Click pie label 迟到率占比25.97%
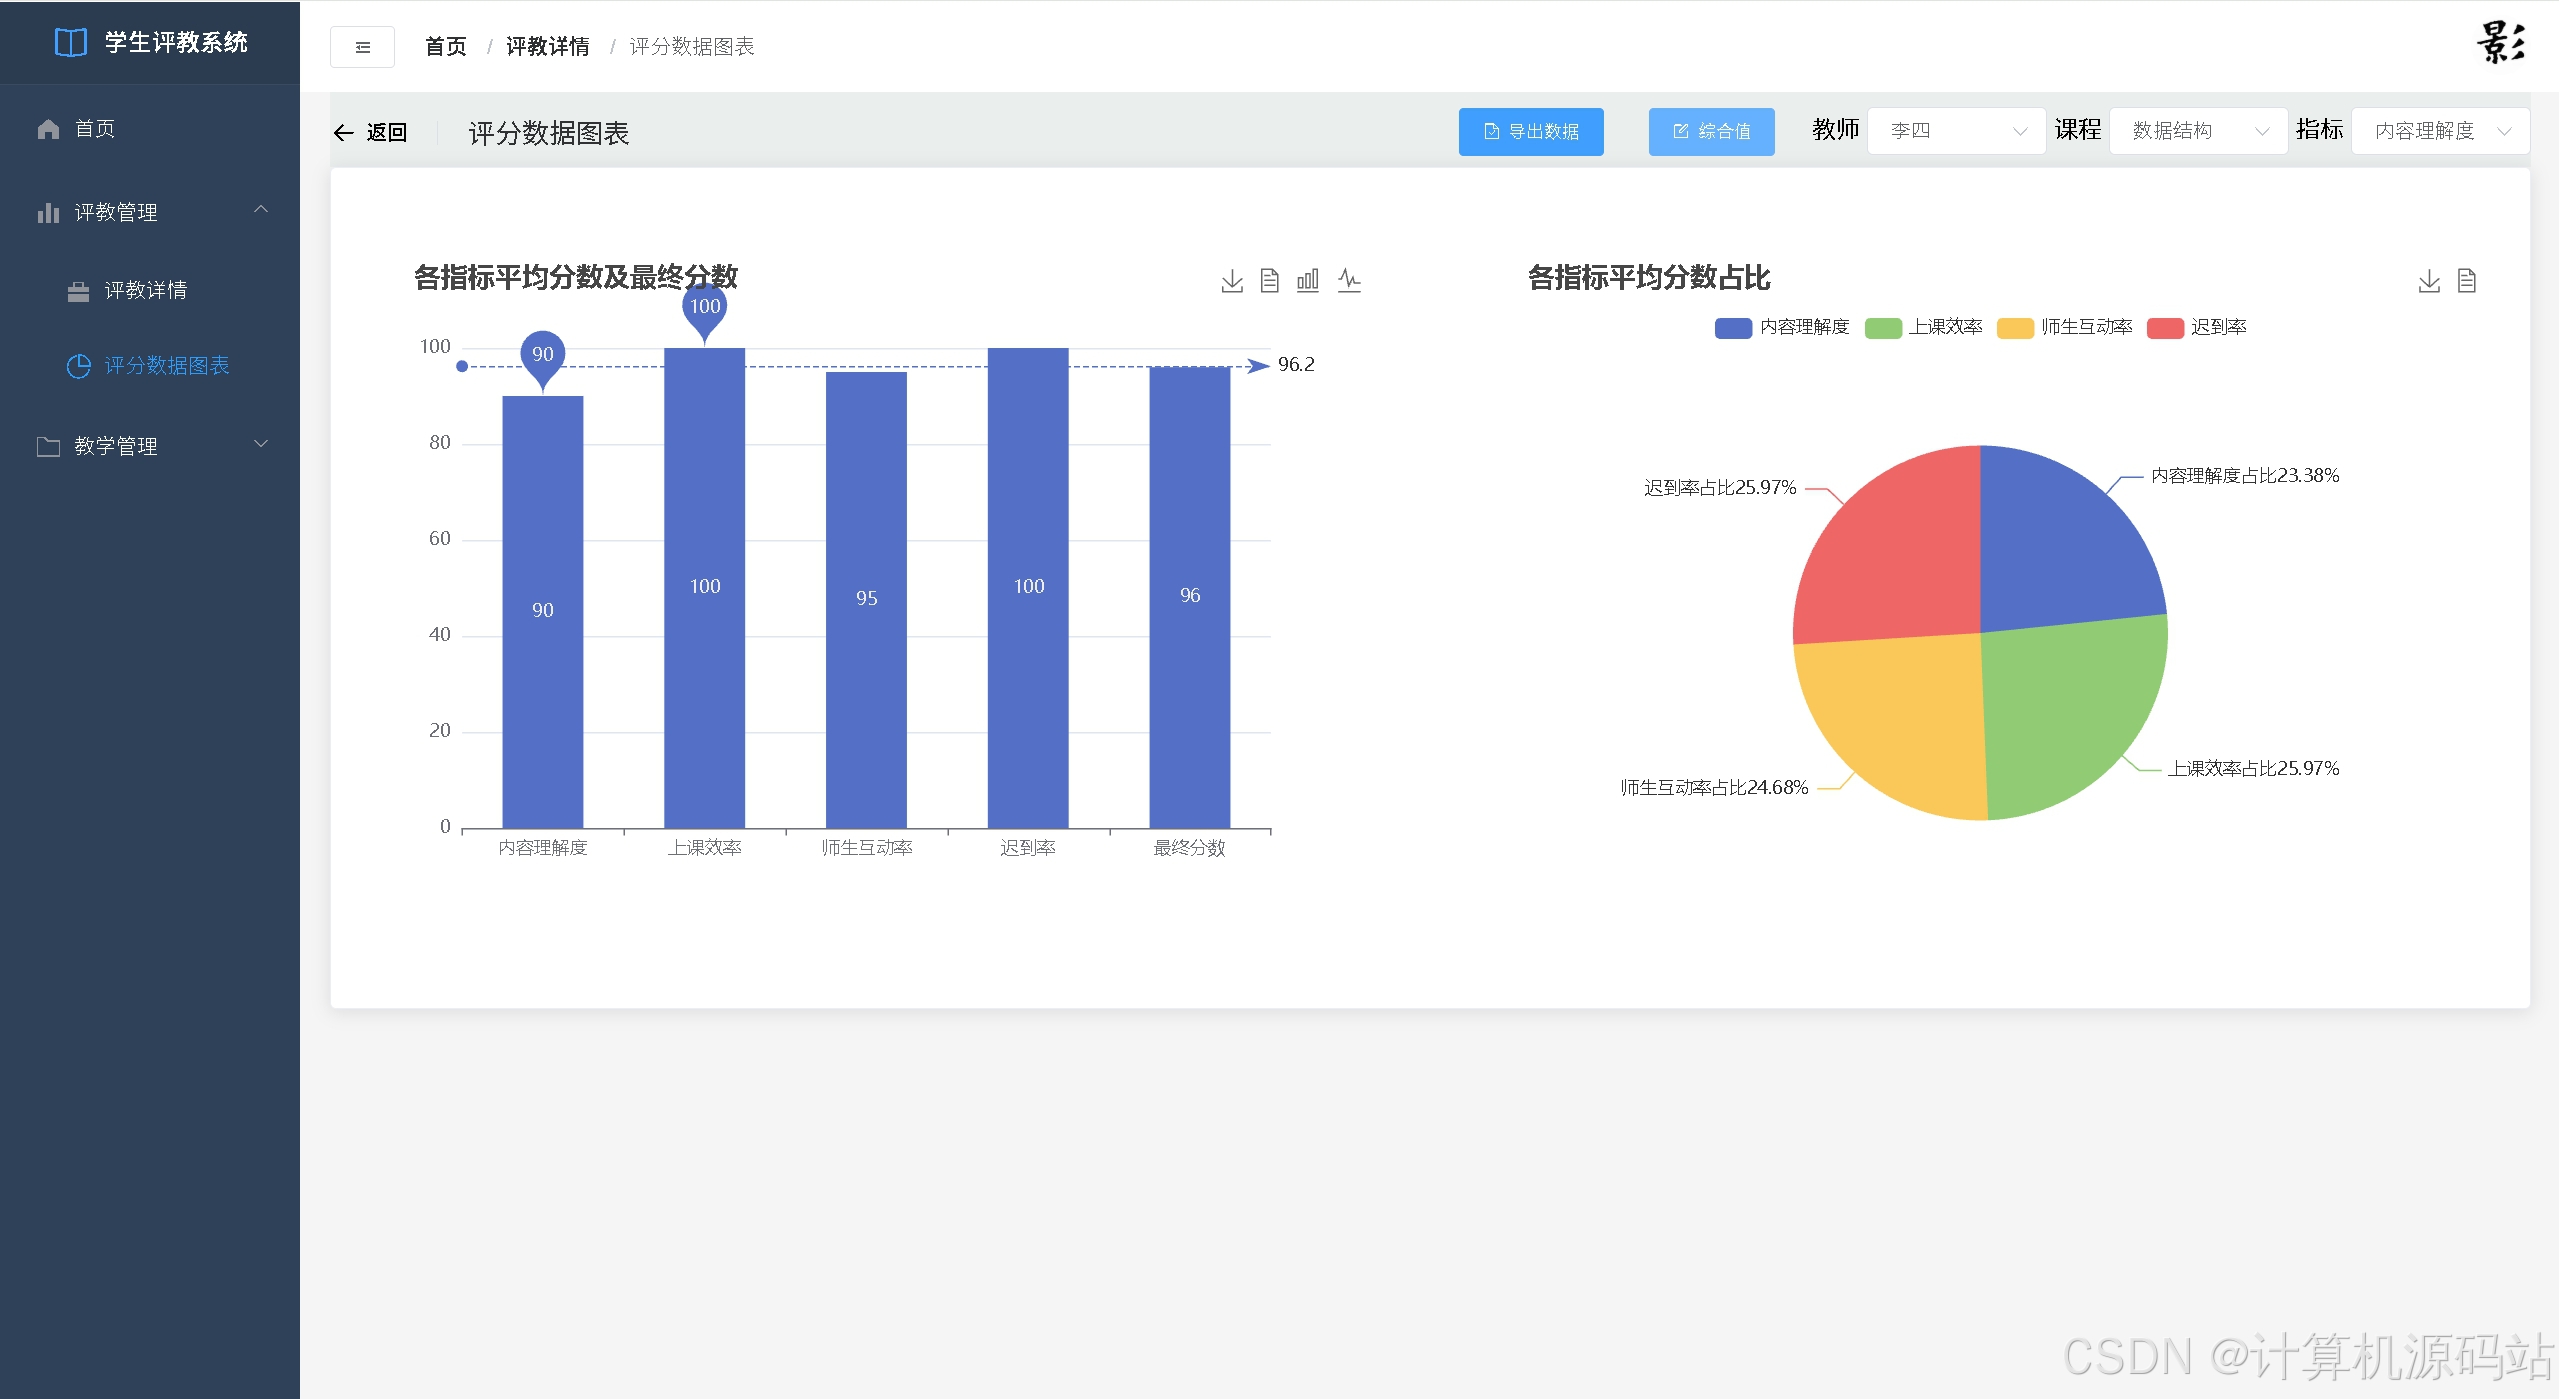 [x=1720, y=488]
